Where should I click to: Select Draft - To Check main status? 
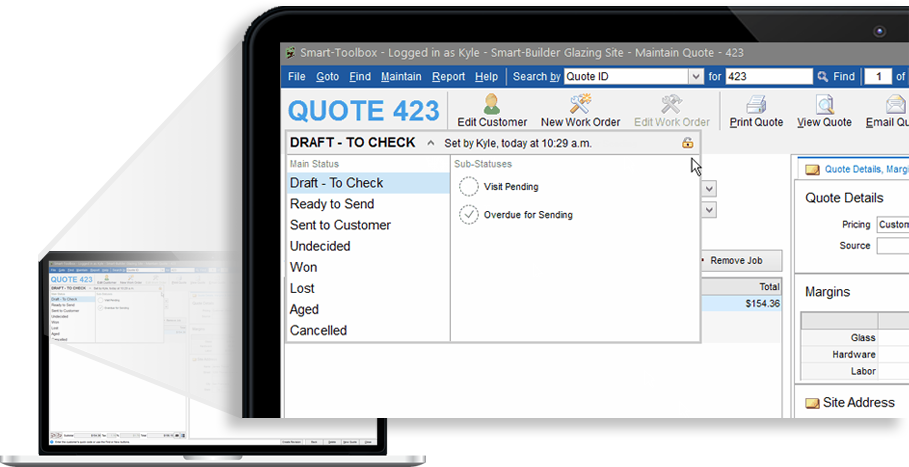[368, 183]
